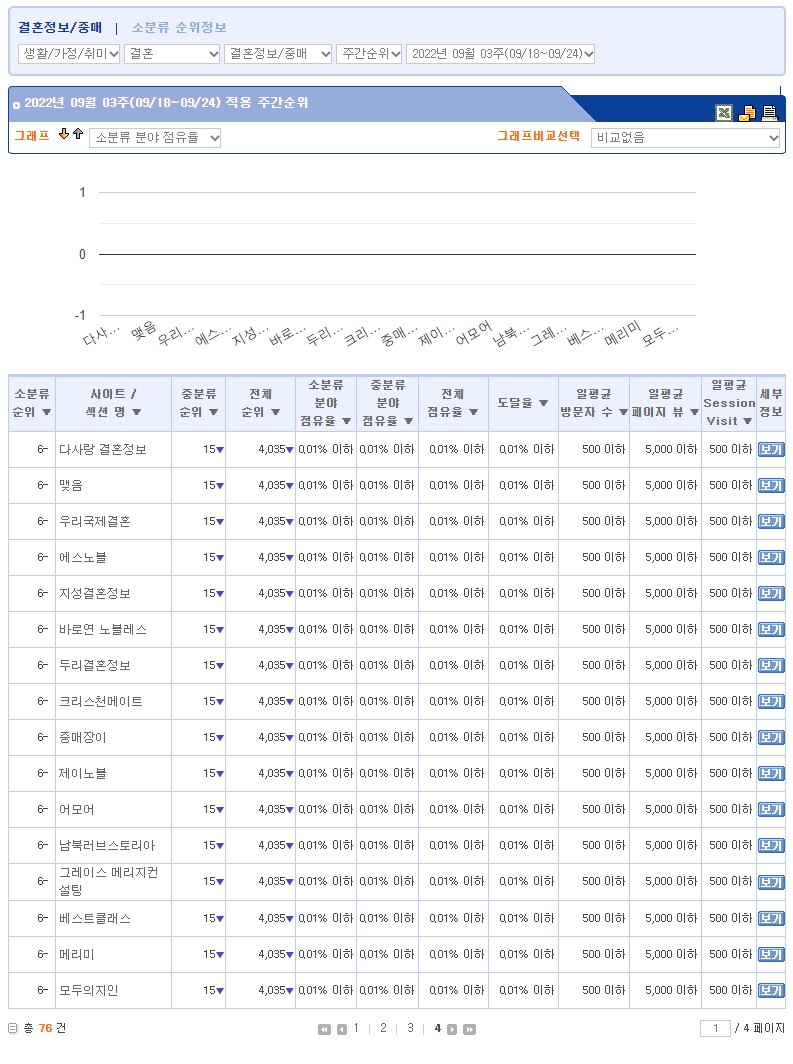This screenshot has width=793, height=1064.
Task: Click the graph up arrow icon
Action: (x=78, y=135)
